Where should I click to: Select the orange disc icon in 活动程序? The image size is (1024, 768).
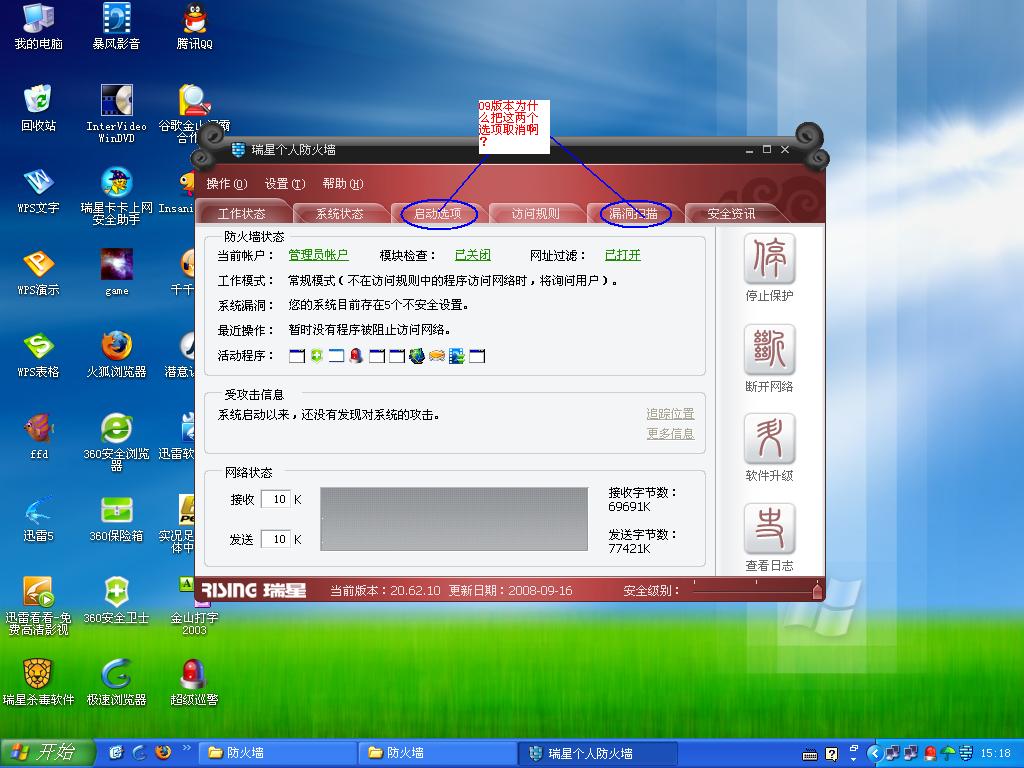[437, 356]
